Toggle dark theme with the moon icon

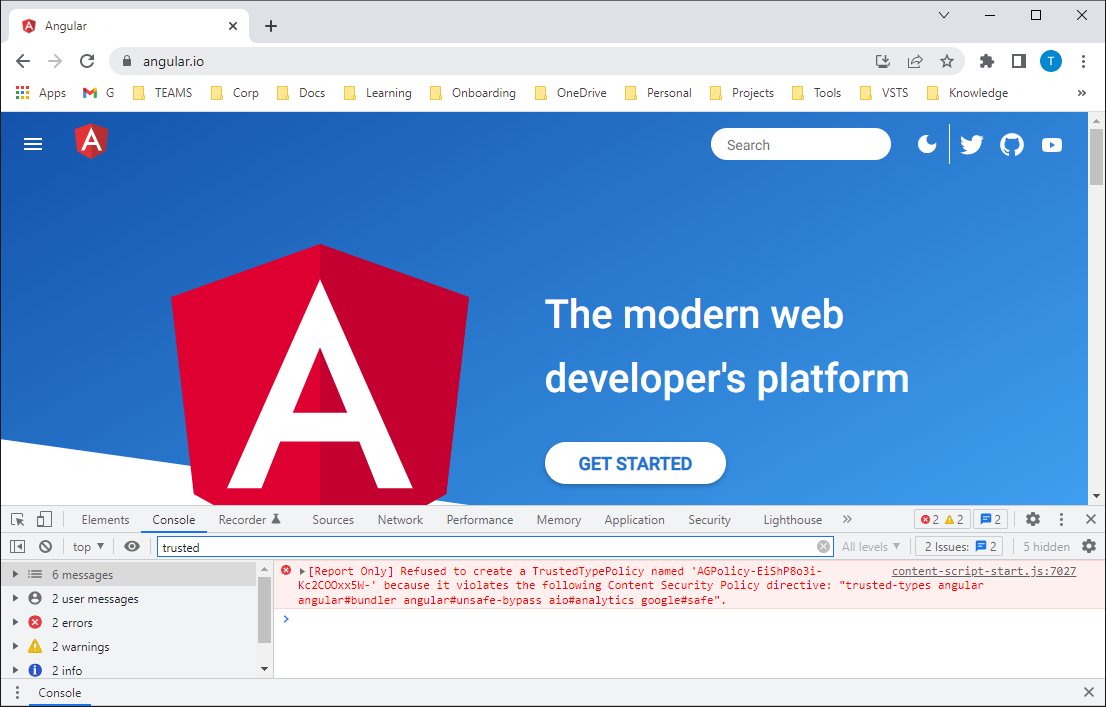(927, 145)
